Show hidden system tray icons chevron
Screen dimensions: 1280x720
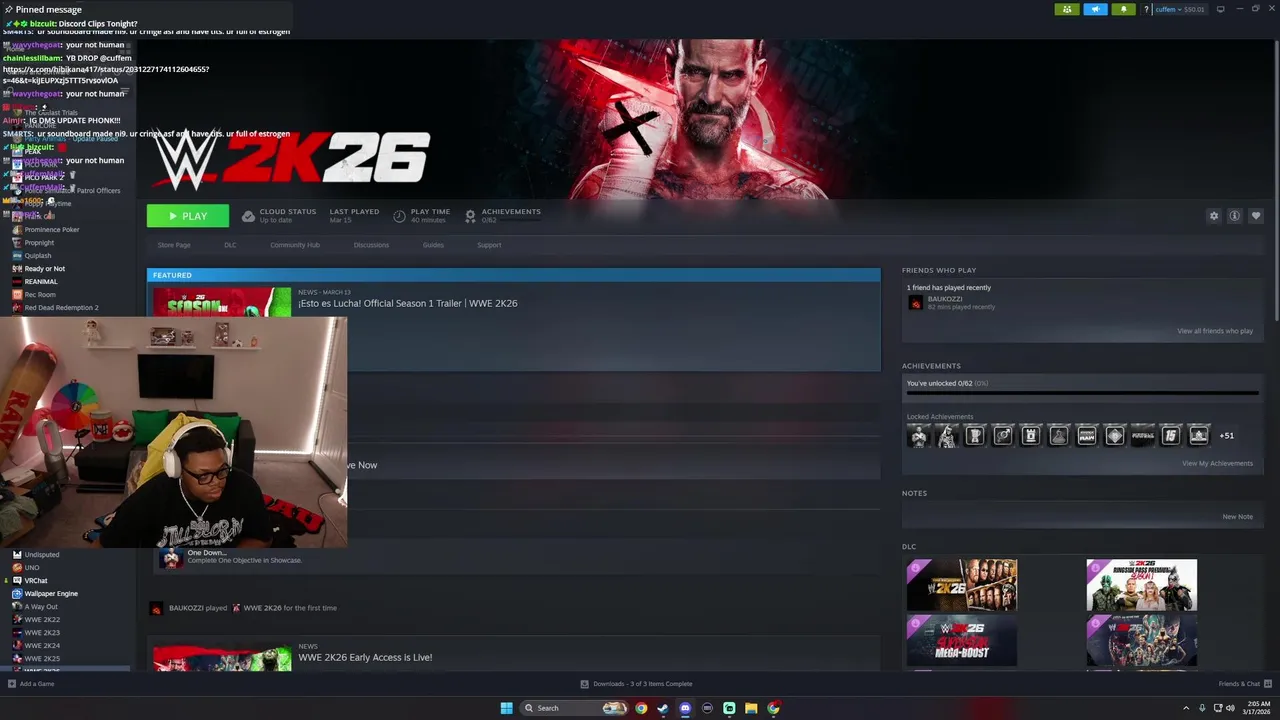tap(1187, 708)
